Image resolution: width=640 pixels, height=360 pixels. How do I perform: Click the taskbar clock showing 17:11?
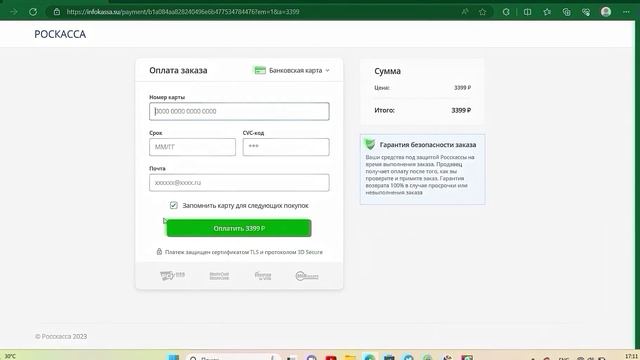tap(631, 356)
